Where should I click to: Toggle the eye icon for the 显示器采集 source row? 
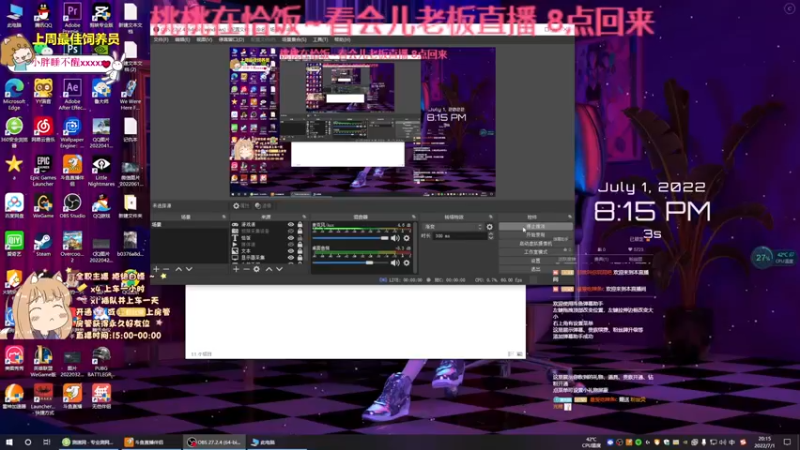(x=291, y=258)
